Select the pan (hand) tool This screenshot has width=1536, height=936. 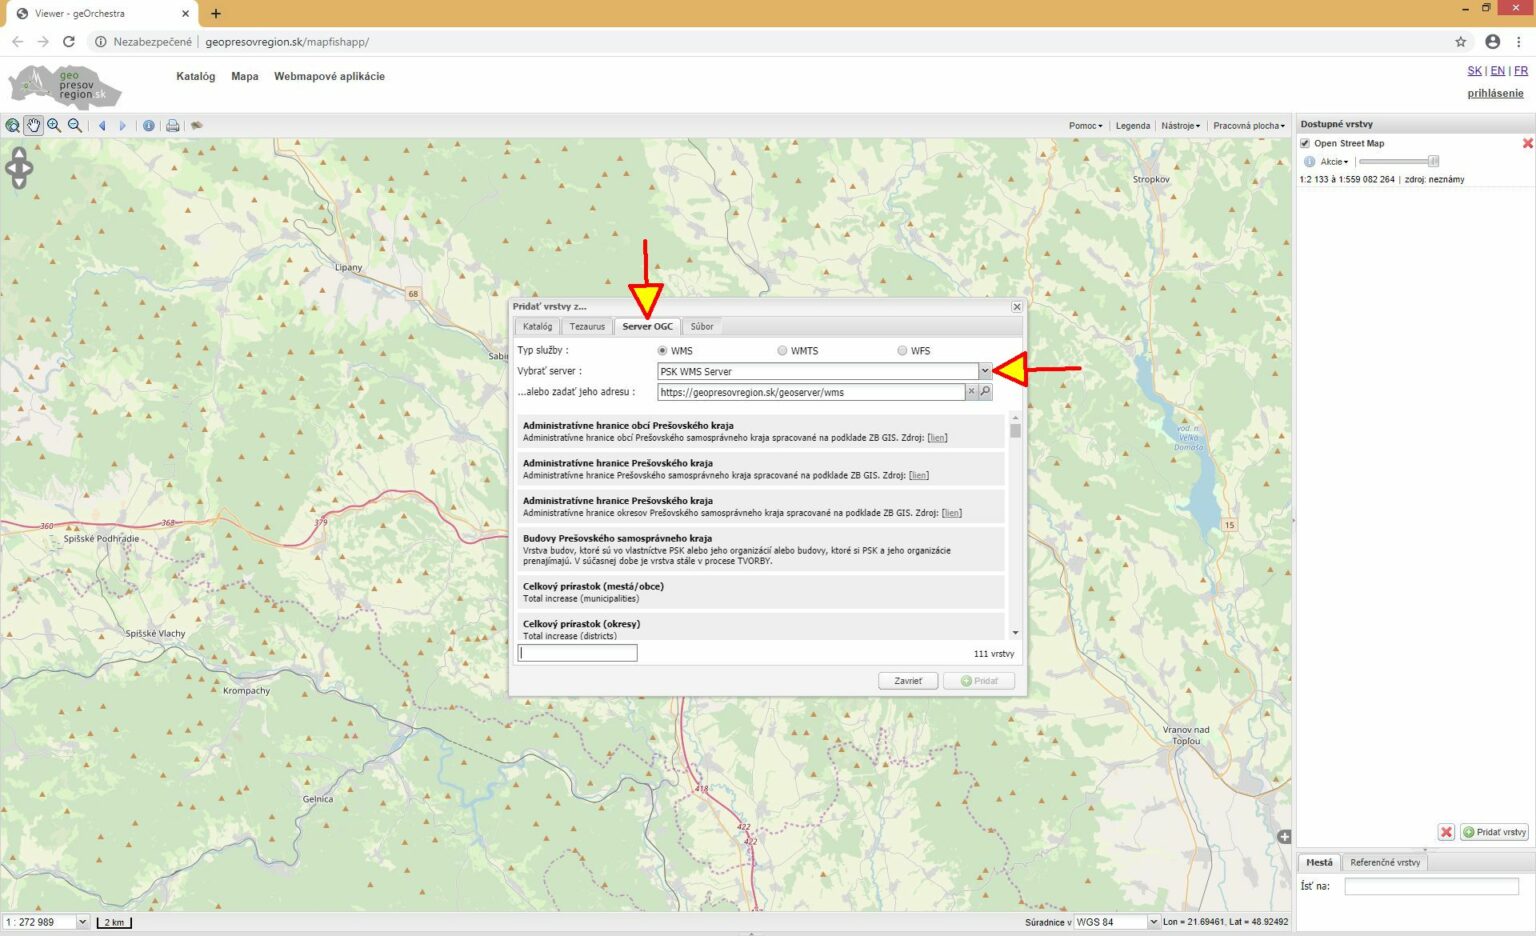pyautogui.click(x=33, y=125)
